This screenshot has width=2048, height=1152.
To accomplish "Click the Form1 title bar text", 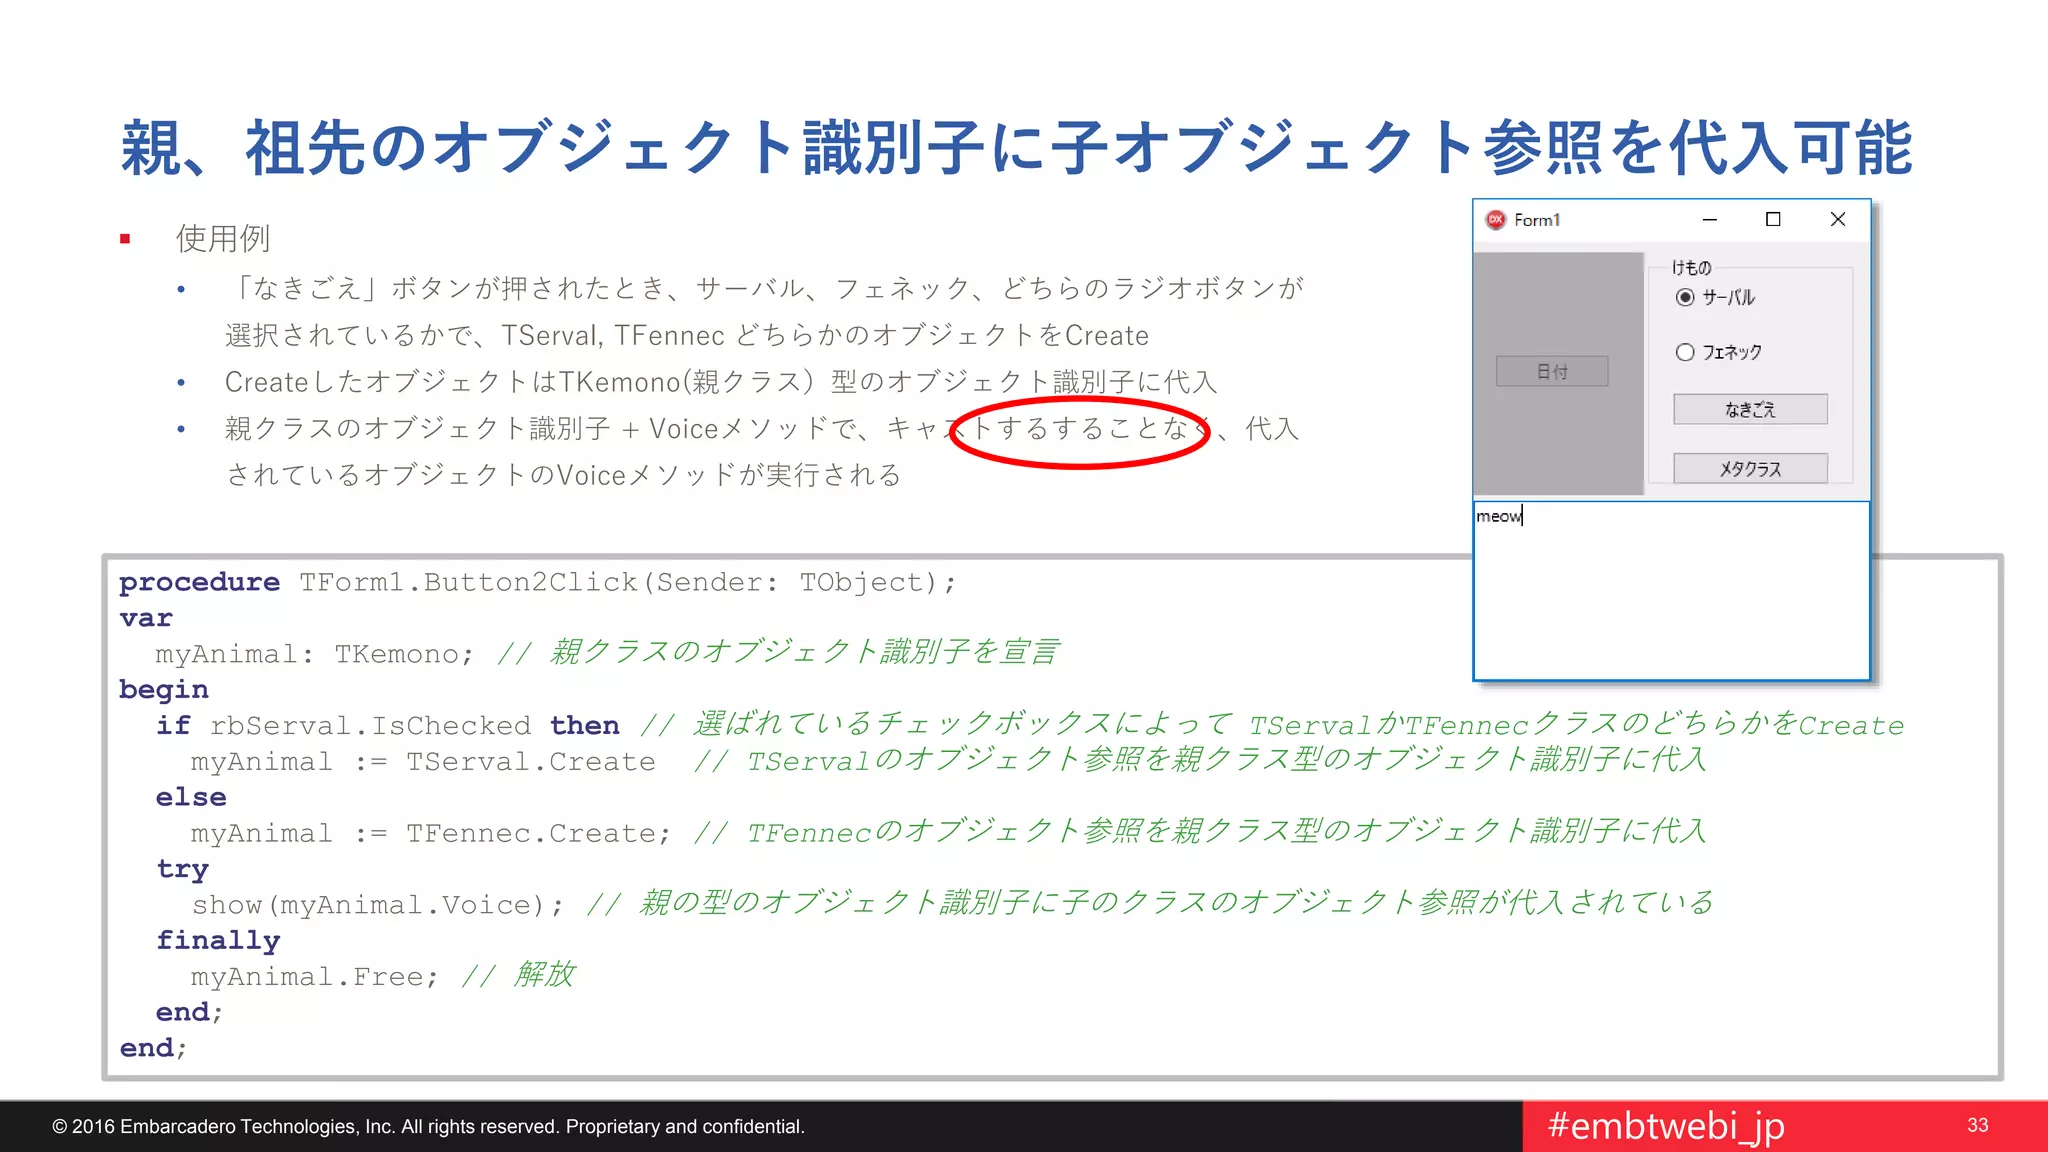I will tap(1537, 220).
